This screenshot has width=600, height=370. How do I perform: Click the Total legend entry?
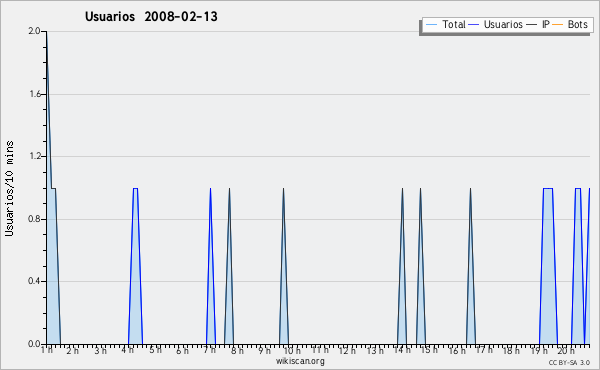point(445,24)
